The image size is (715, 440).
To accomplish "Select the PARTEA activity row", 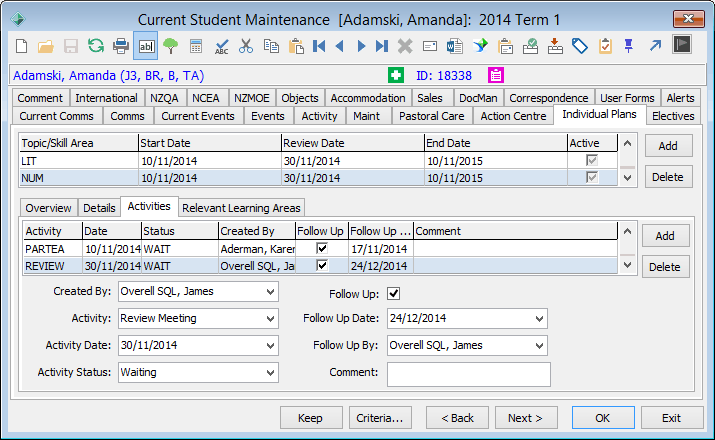I will [x=320, y=249].
